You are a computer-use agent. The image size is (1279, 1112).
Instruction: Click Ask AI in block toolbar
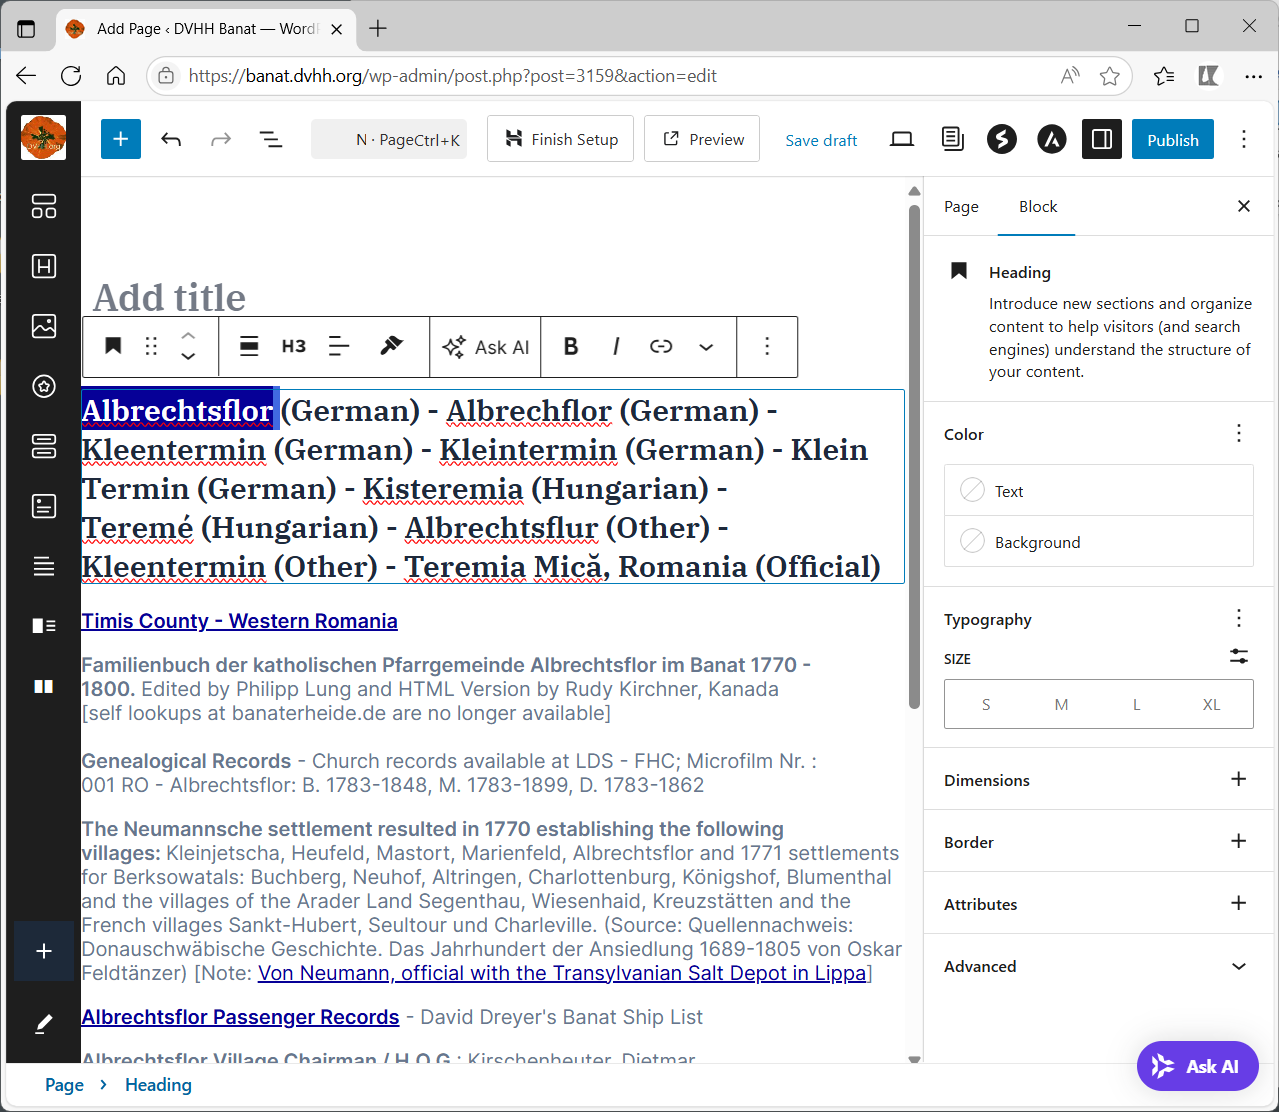(x=485, y=347)
